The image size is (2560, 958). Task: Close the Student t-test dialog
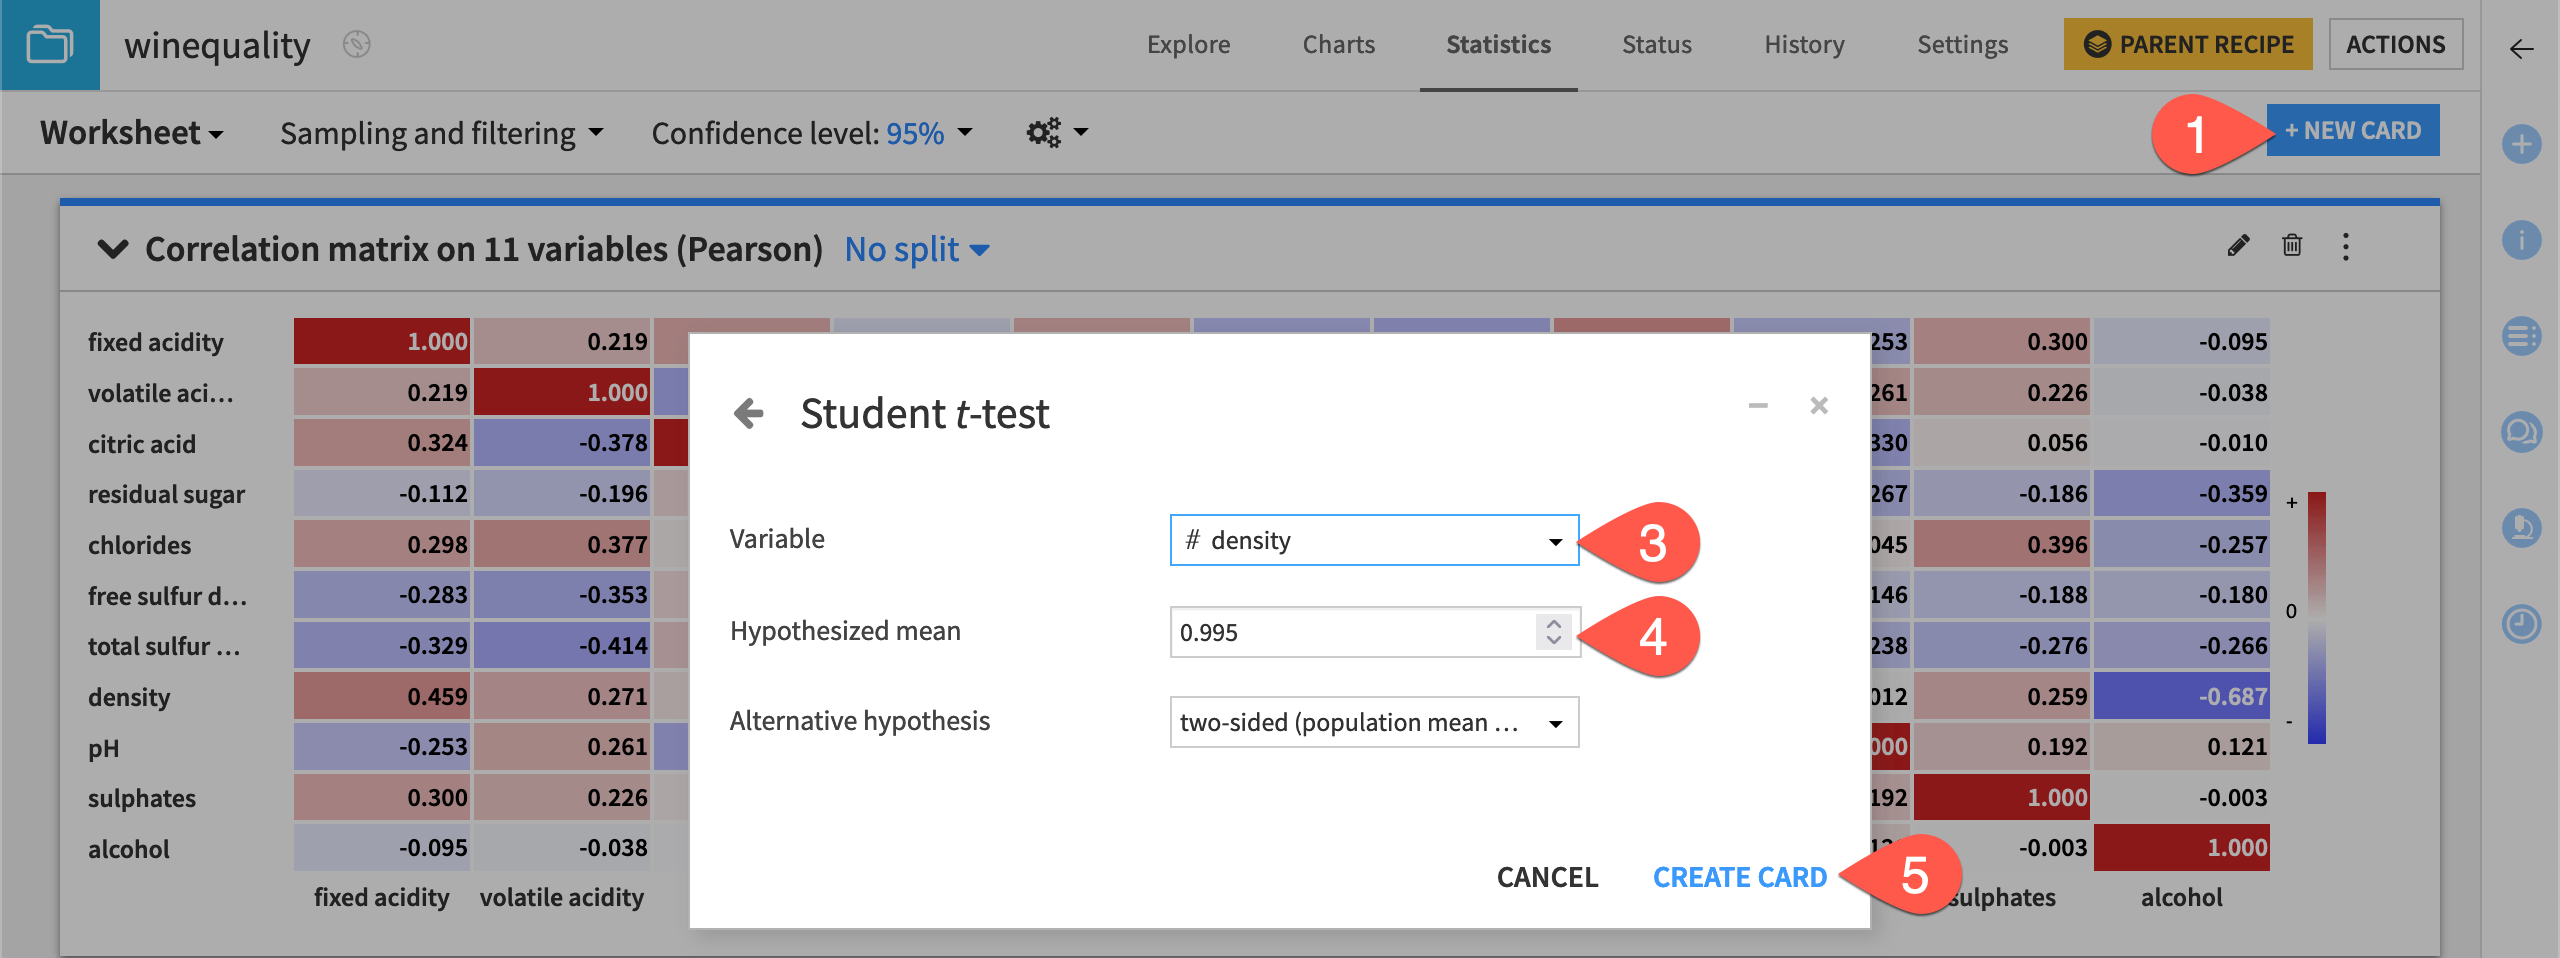click(1819, 405)
